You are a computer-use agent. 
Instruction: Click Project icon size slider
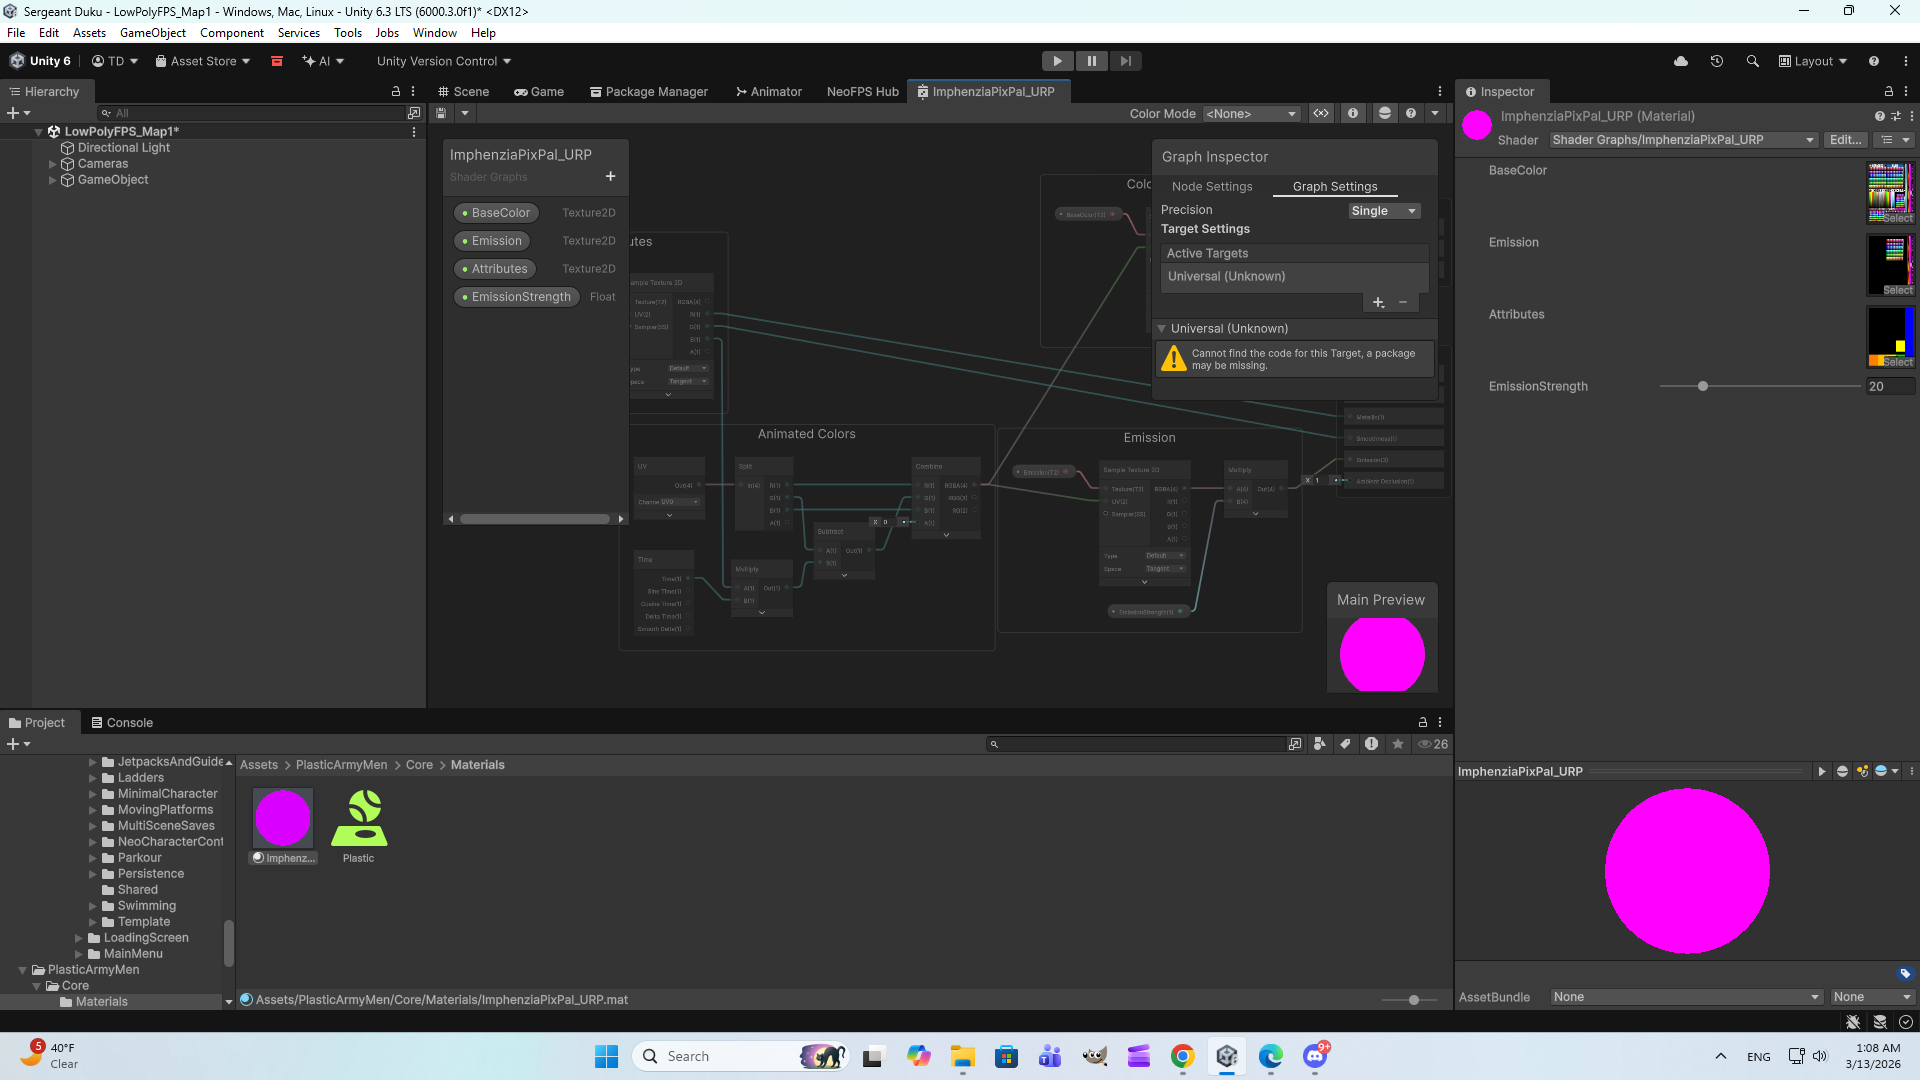point(1413,1000)
